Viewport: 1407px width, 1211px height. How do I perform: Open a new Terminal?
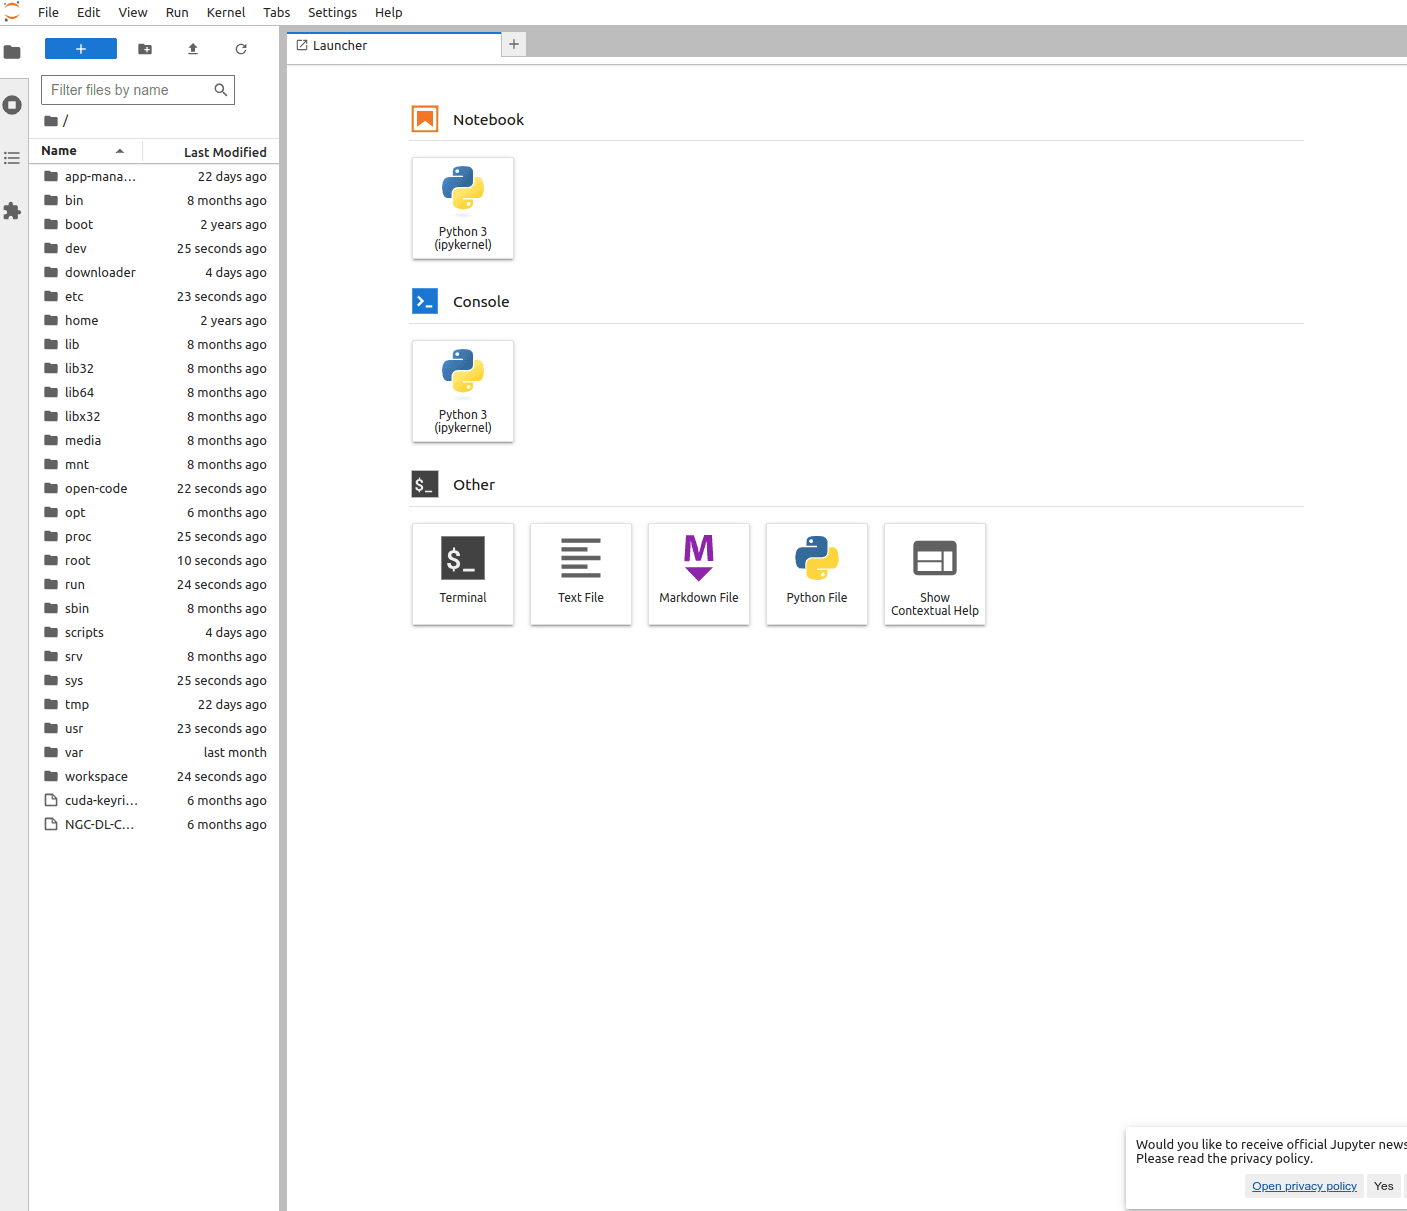[463, 574]
